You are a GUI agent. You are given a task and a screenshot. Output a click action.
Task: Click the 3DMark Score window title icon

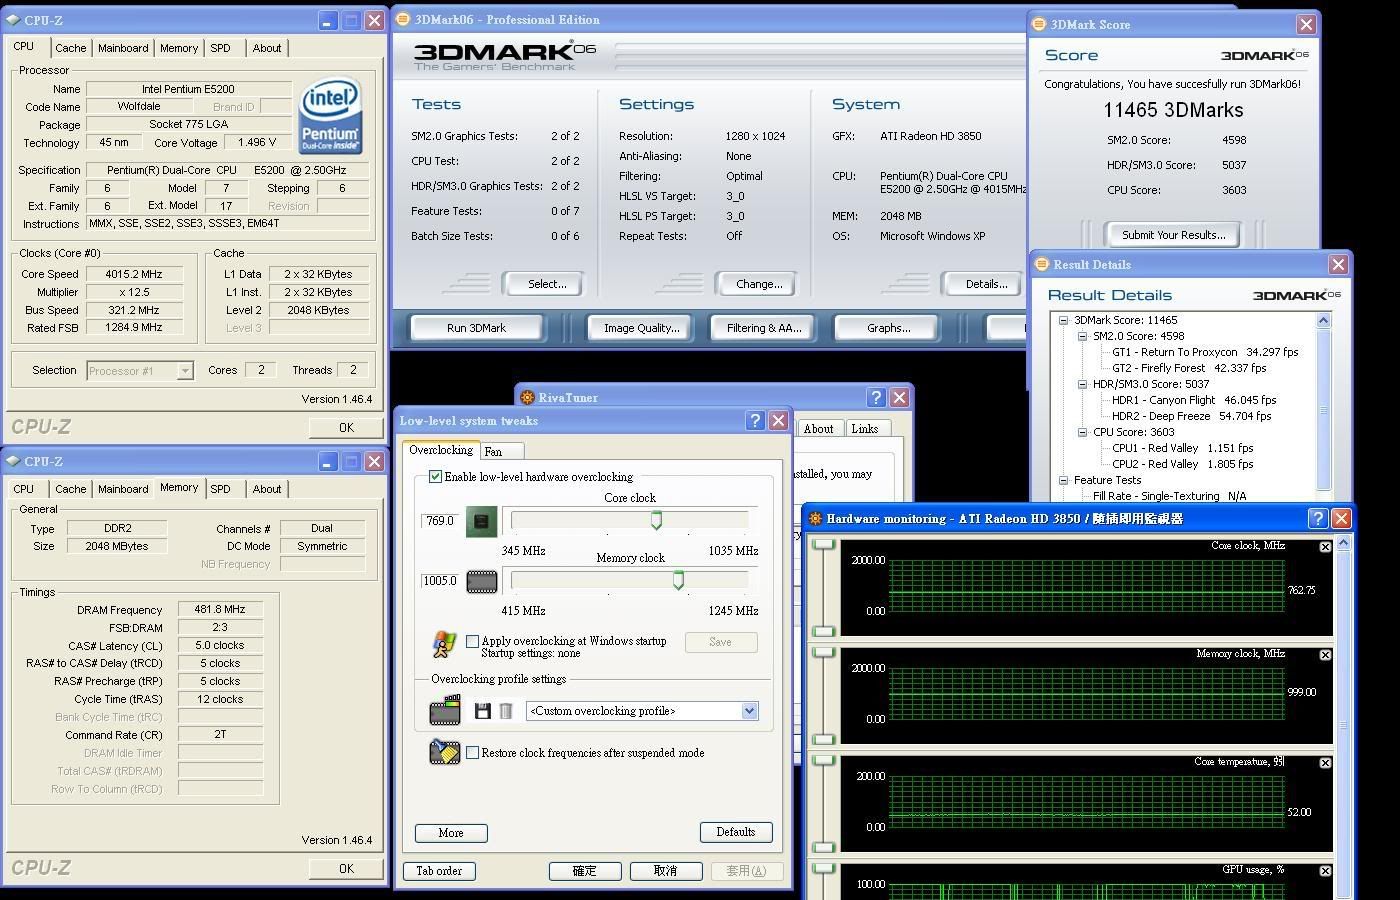(x=1039, y=24)
